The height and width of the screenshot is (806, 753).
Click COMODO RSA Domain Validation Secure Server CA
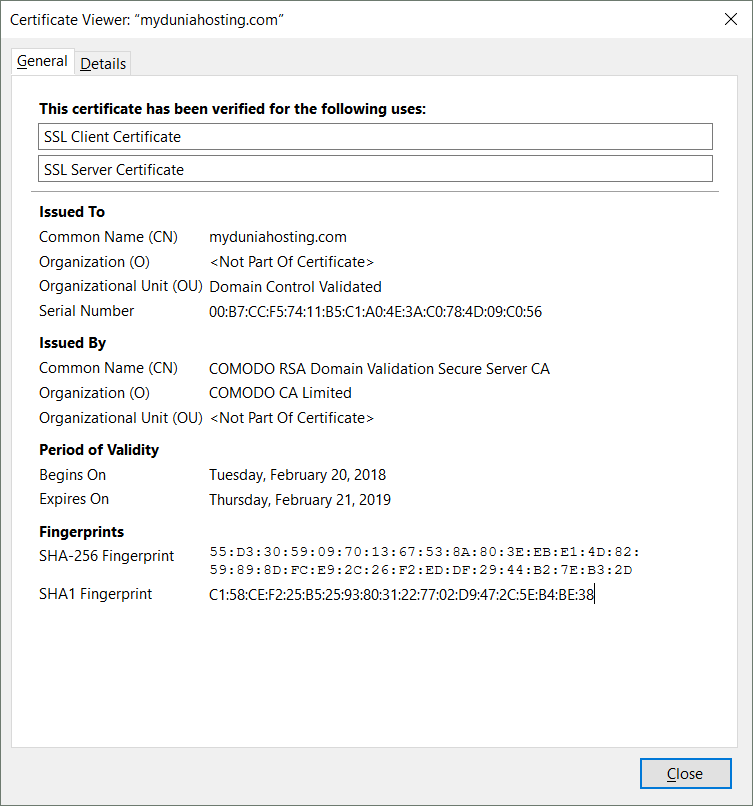379,369
